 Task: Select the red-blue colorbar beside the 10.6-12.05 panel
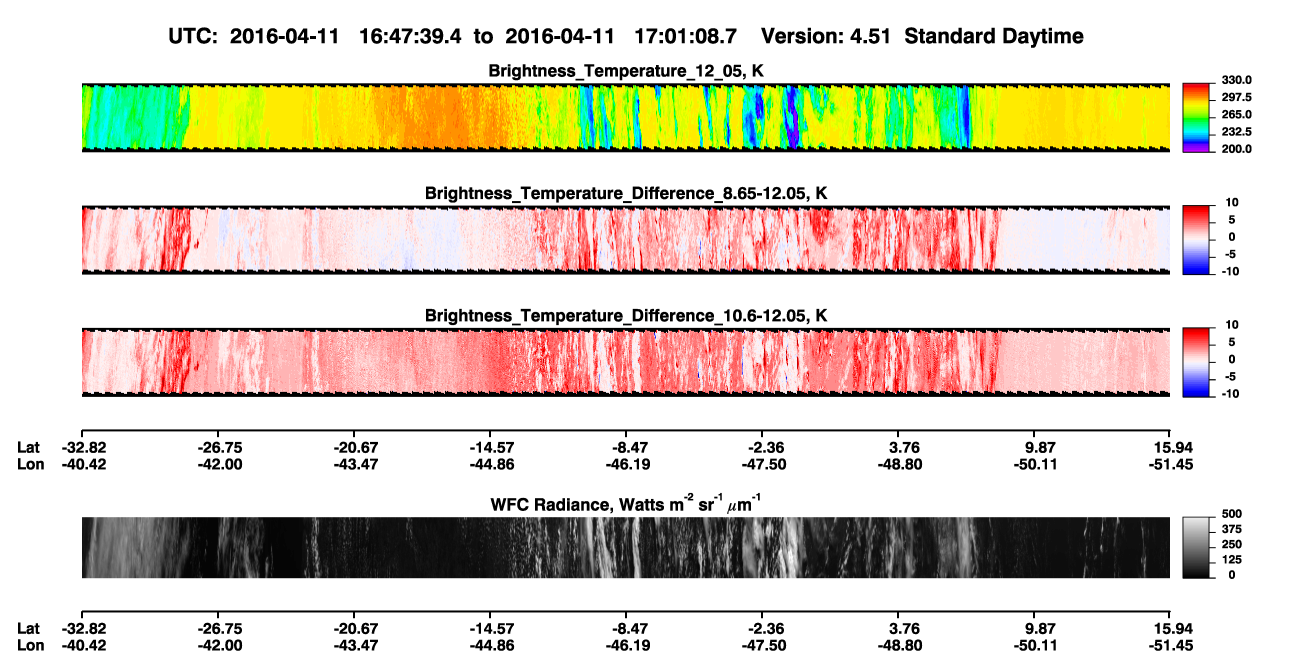pos(1194,361)
